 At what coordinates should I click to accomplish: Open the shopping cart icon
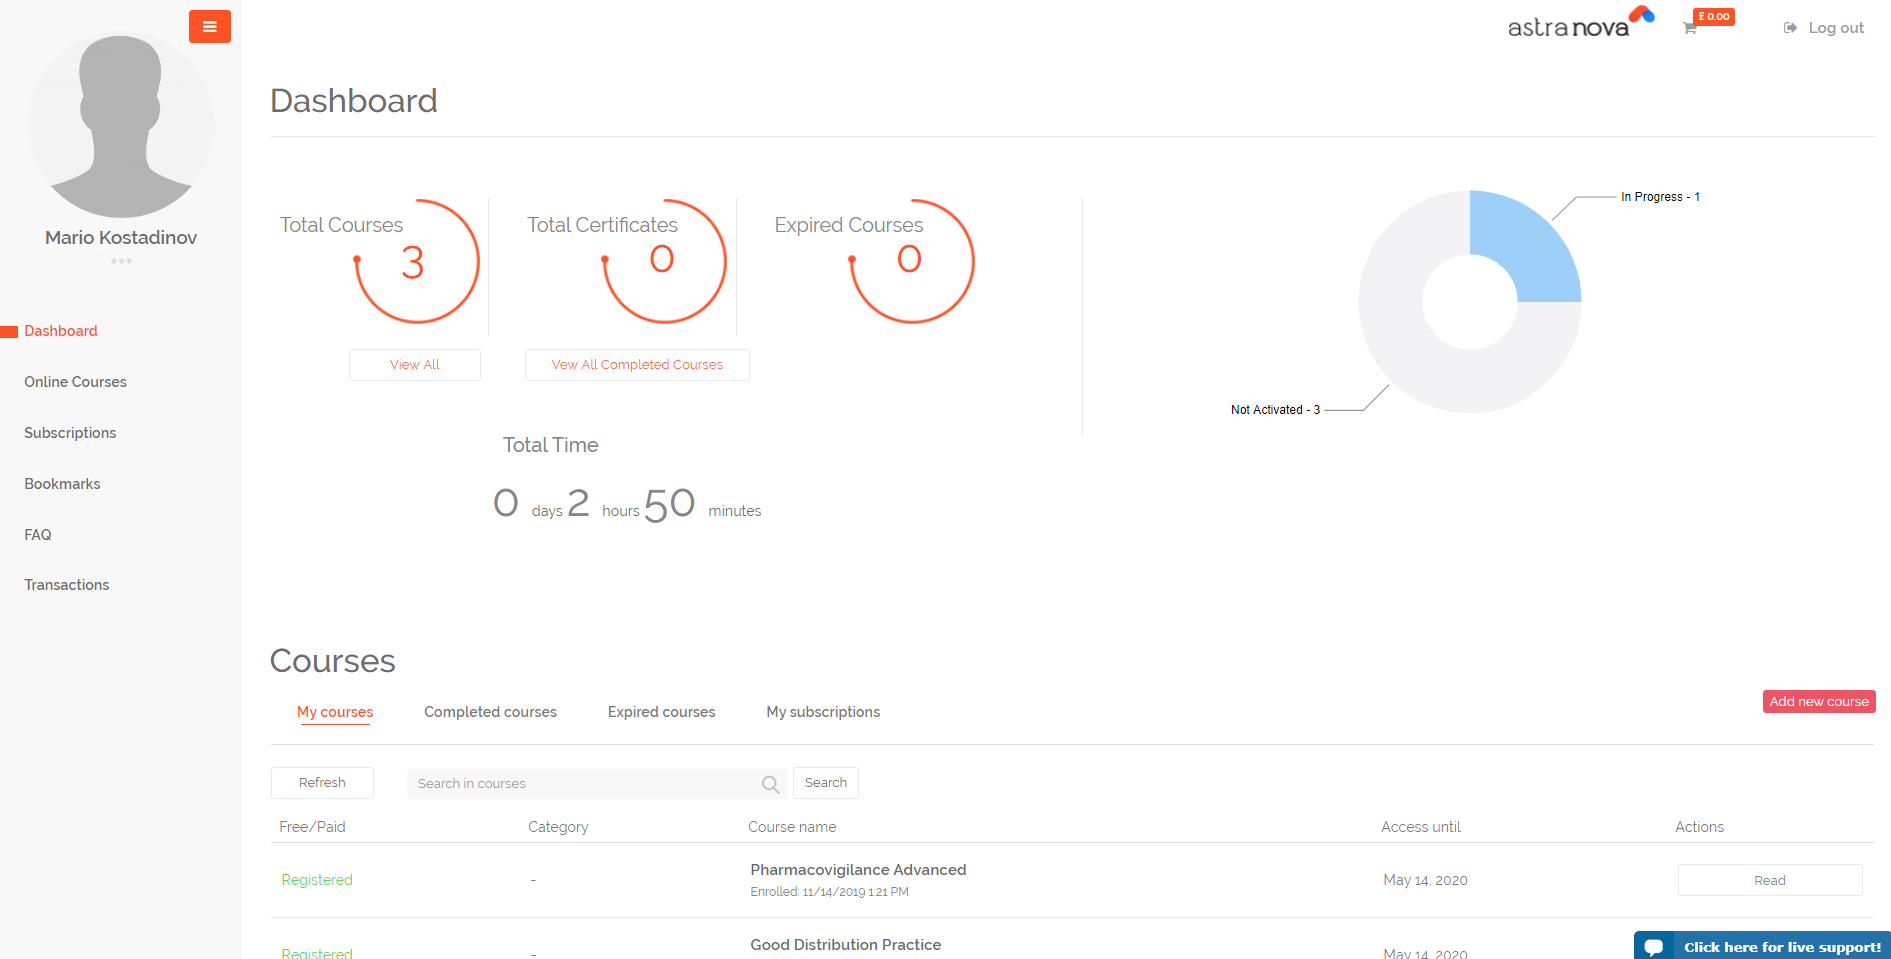click(1690, 28)
